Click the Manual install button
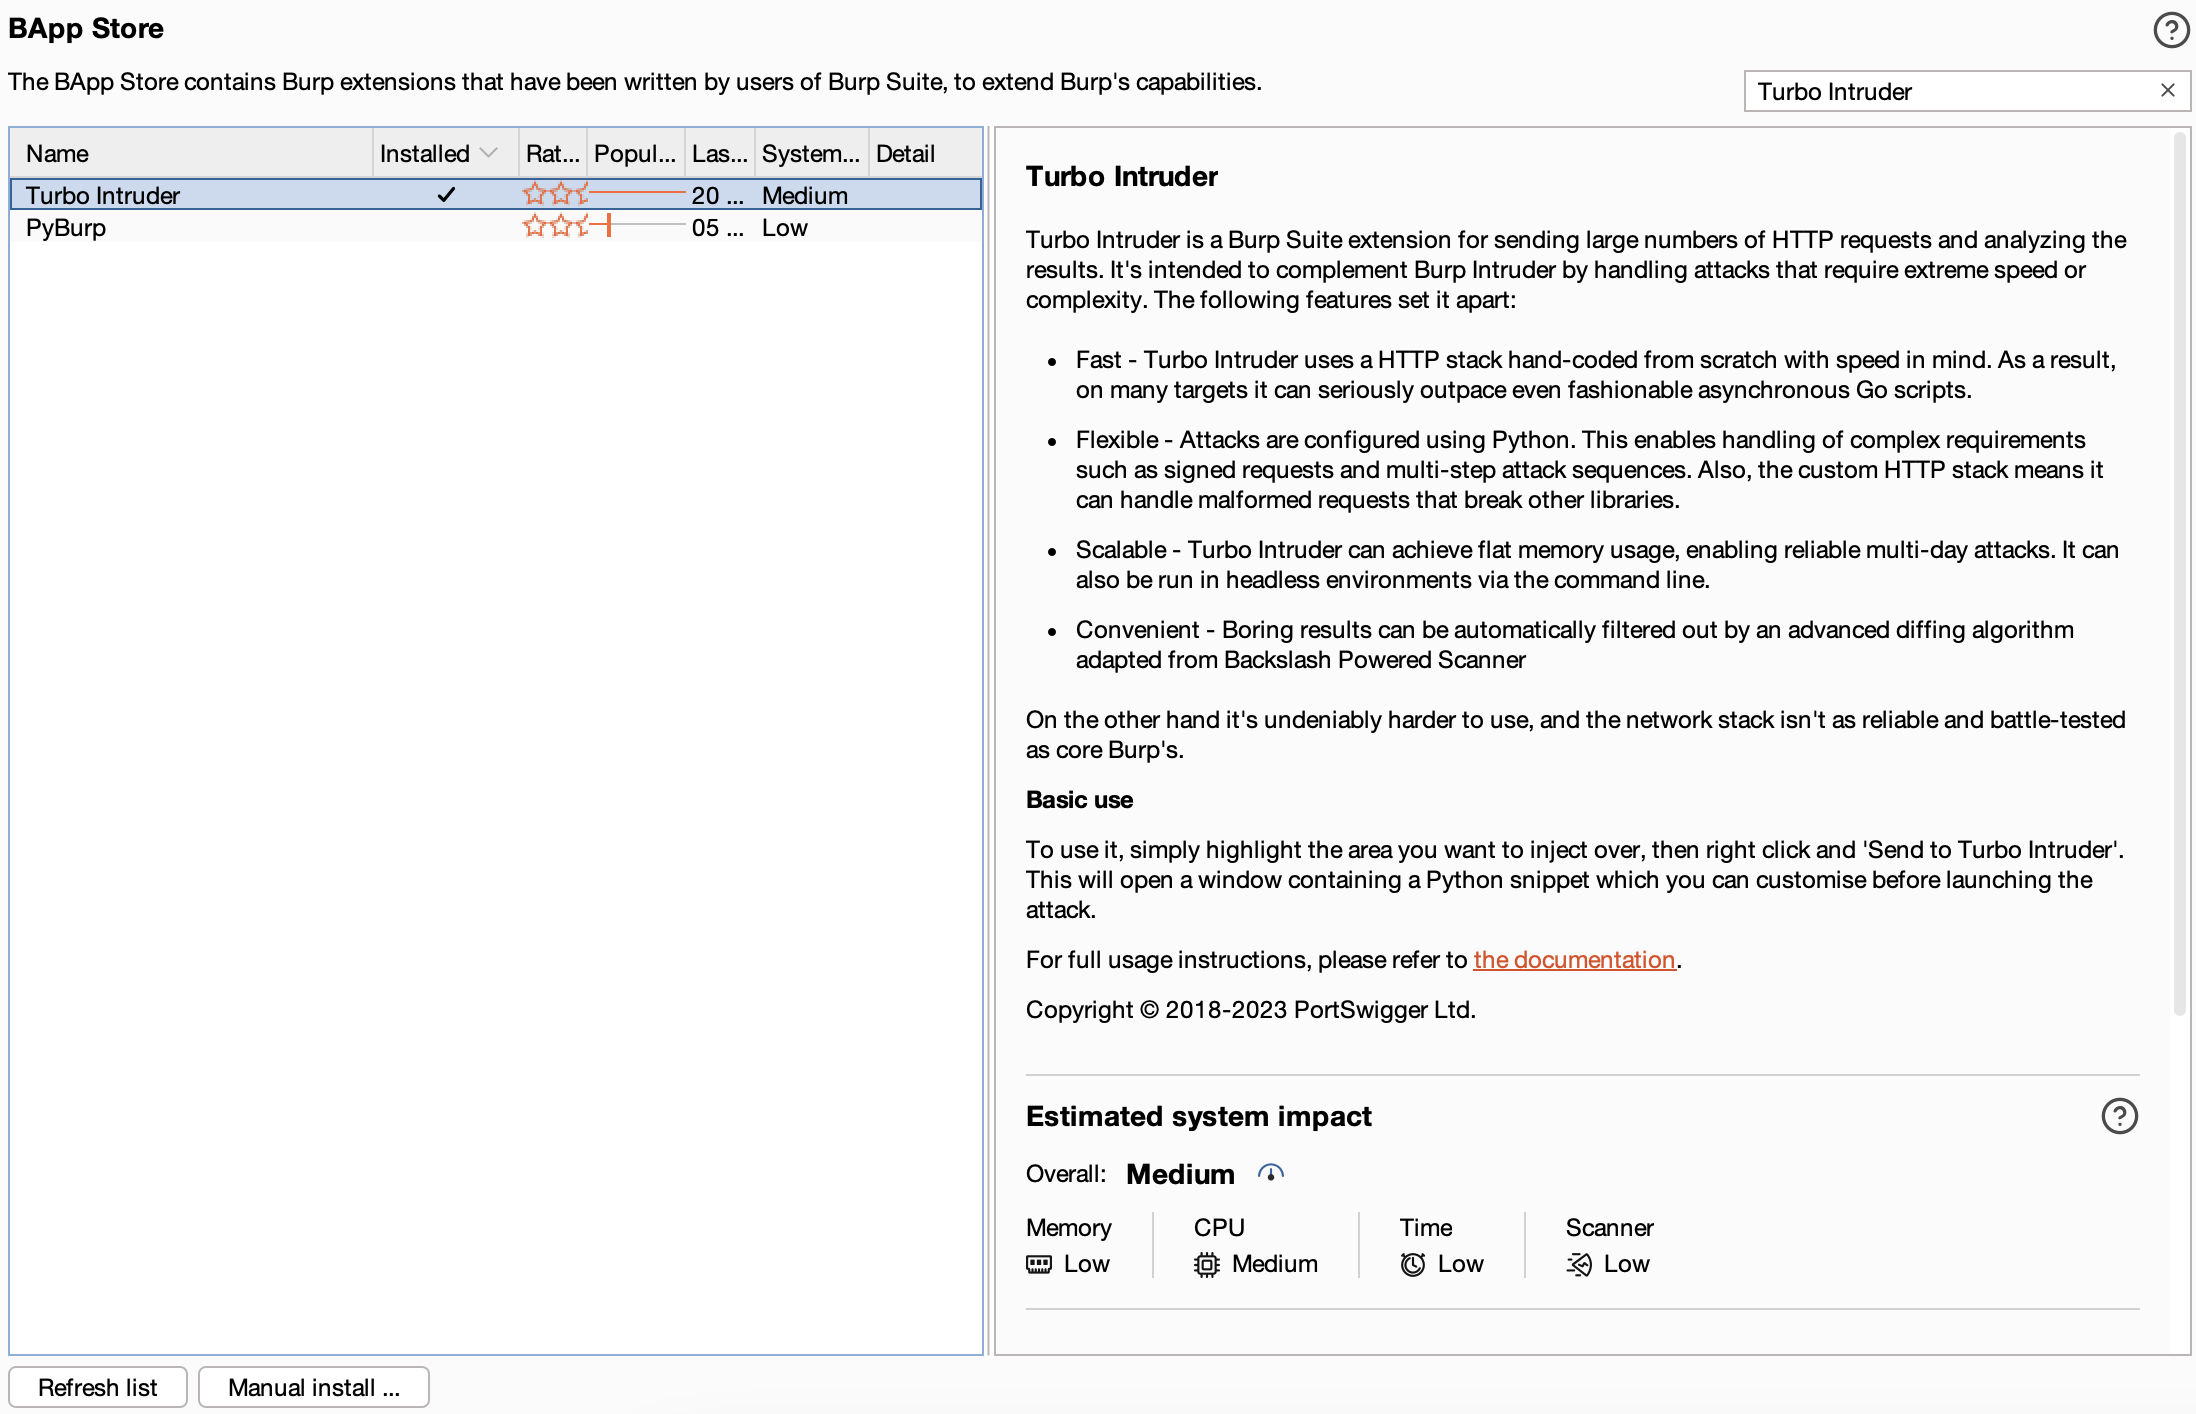 [x=313, y=1388]
